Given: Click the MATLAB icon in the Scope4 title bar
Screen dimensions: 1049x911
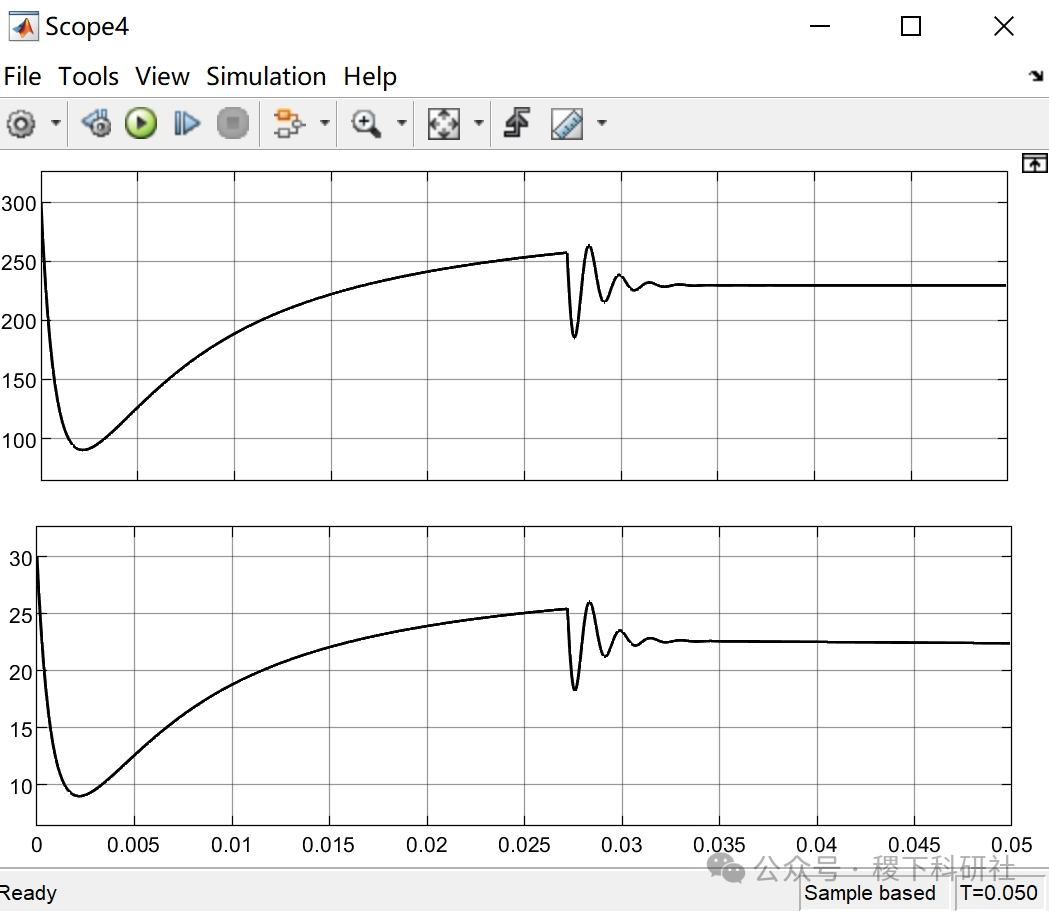Looking at the screenshot, I should (23, 27).
